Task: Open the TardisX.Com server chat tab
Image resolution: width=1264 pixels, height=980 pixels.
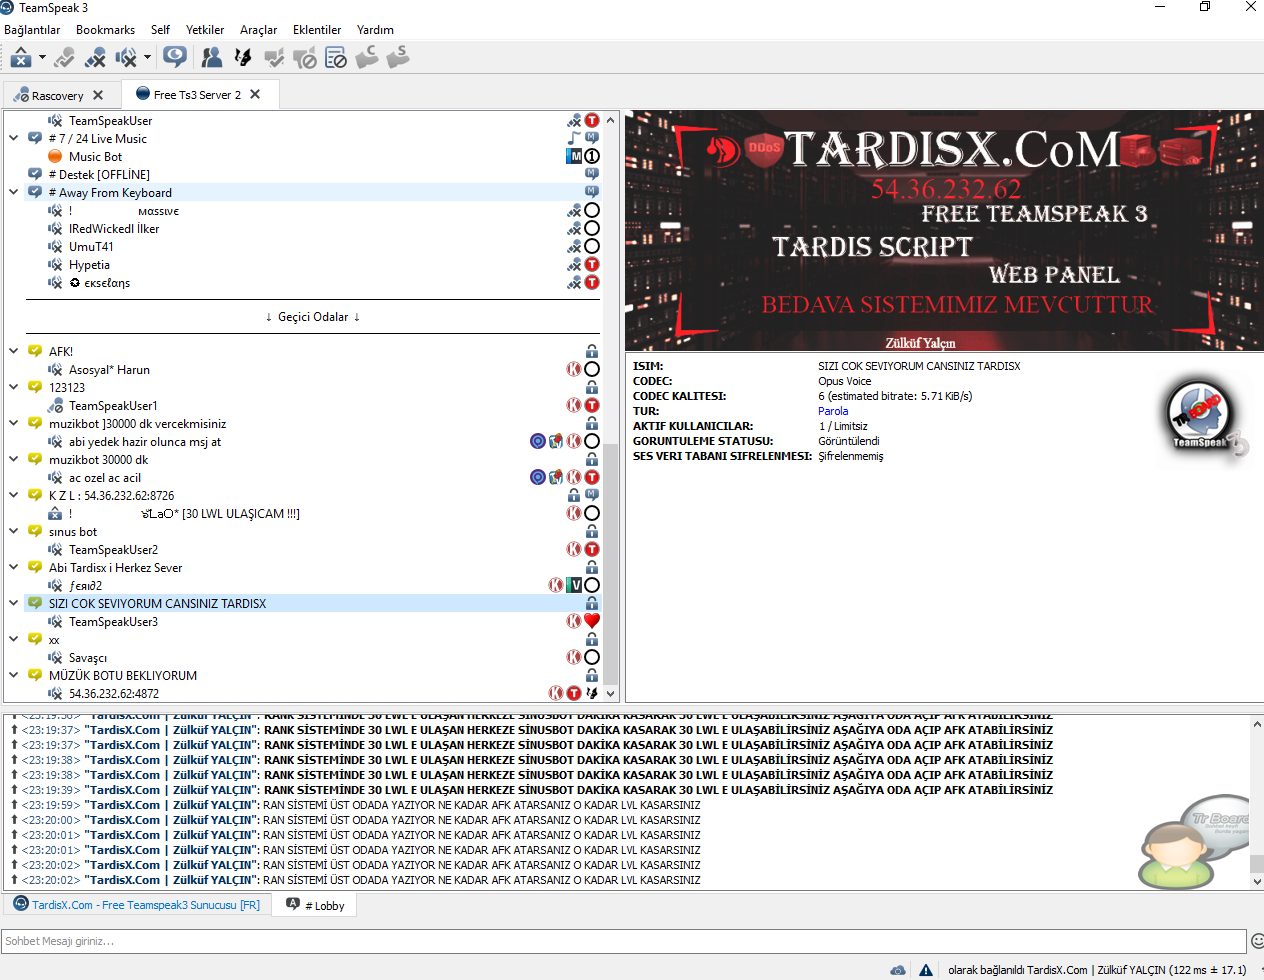Action: (x=137, y=905)
